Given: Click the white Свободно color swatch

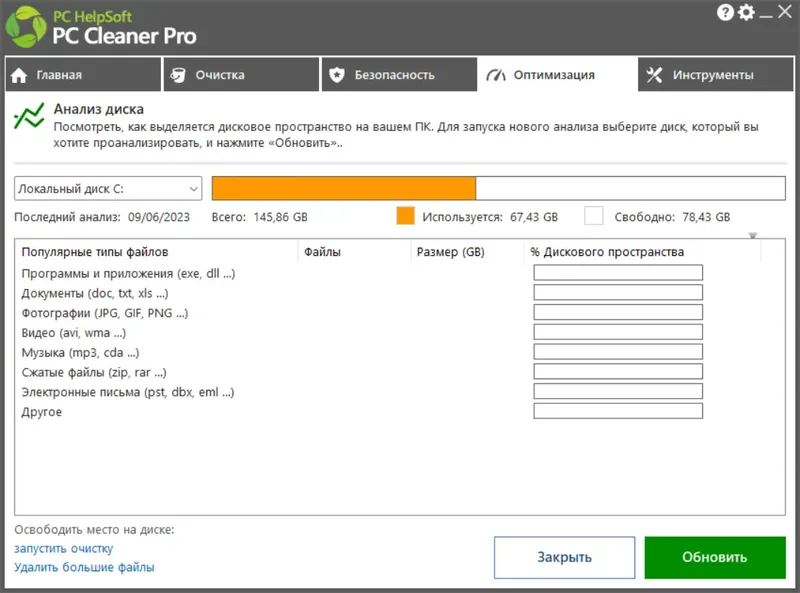Looking at the screenshot, I should click(x=593, y=216).
